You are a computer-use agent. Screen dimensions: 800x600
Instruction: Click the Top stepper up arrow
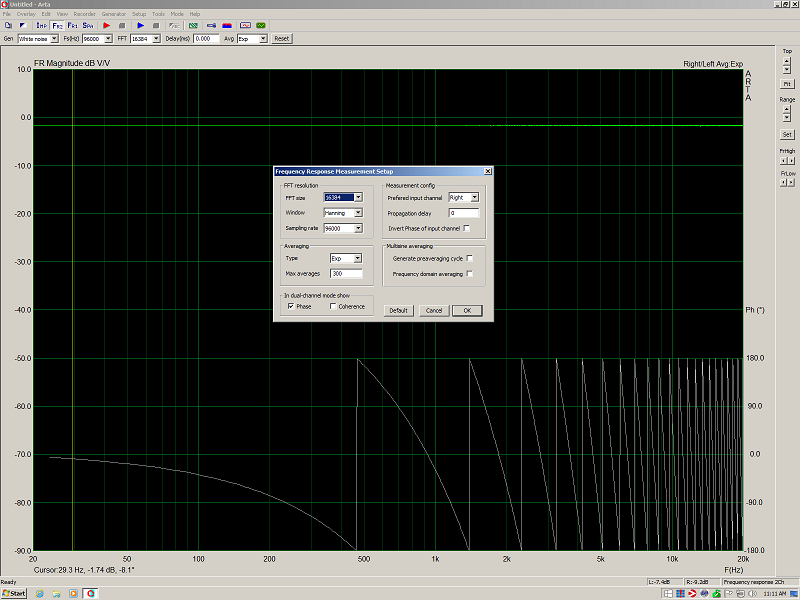click(x=787, y=61)
